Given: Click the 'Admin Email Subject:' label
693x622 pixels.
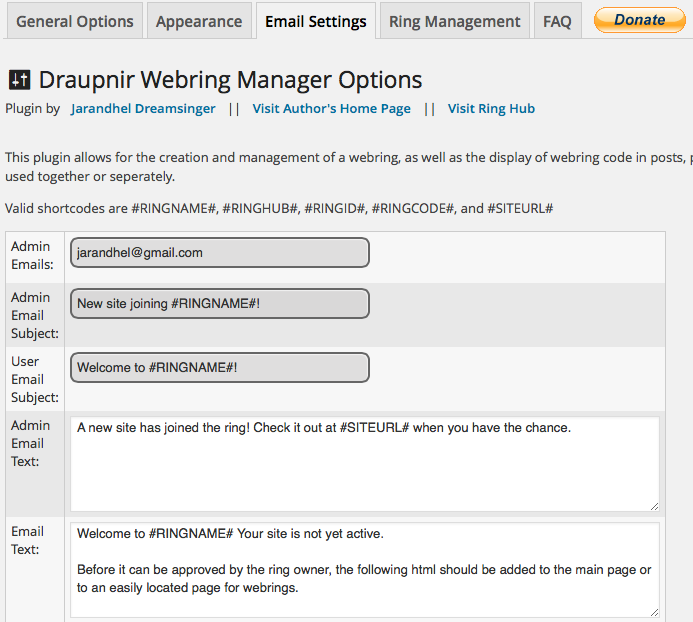Looking at the screenshot, I should [34, 315].
